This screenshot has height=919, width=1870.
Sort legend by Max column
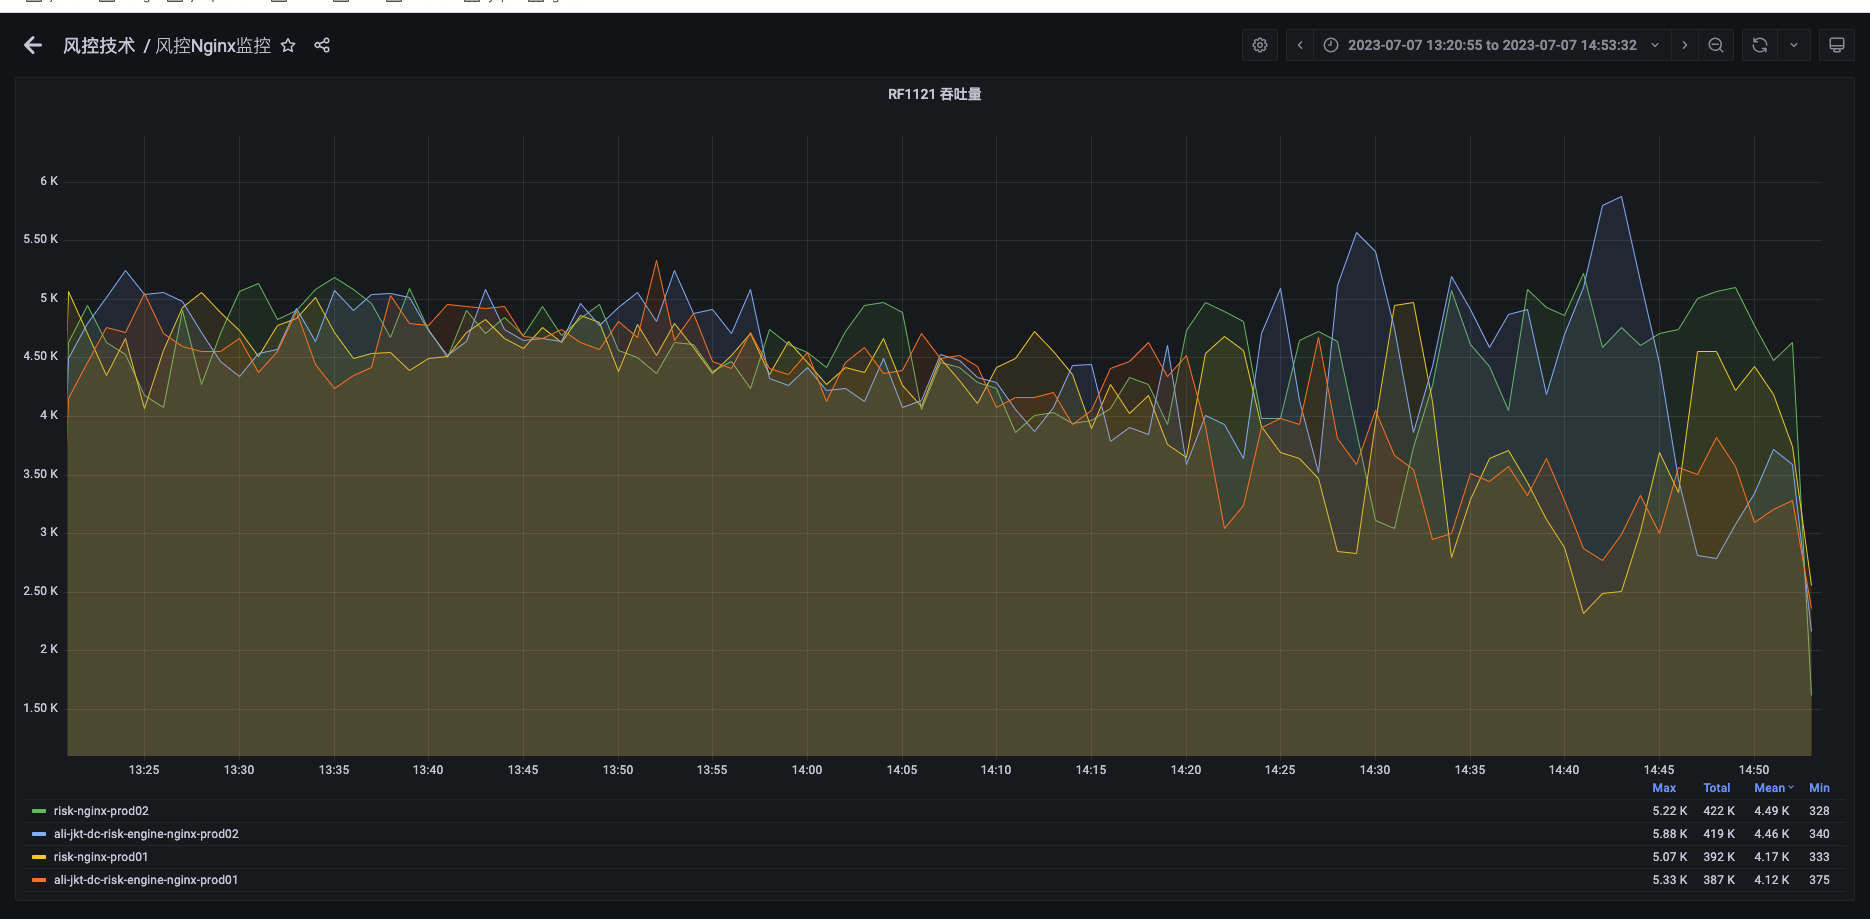(1664, 788)
